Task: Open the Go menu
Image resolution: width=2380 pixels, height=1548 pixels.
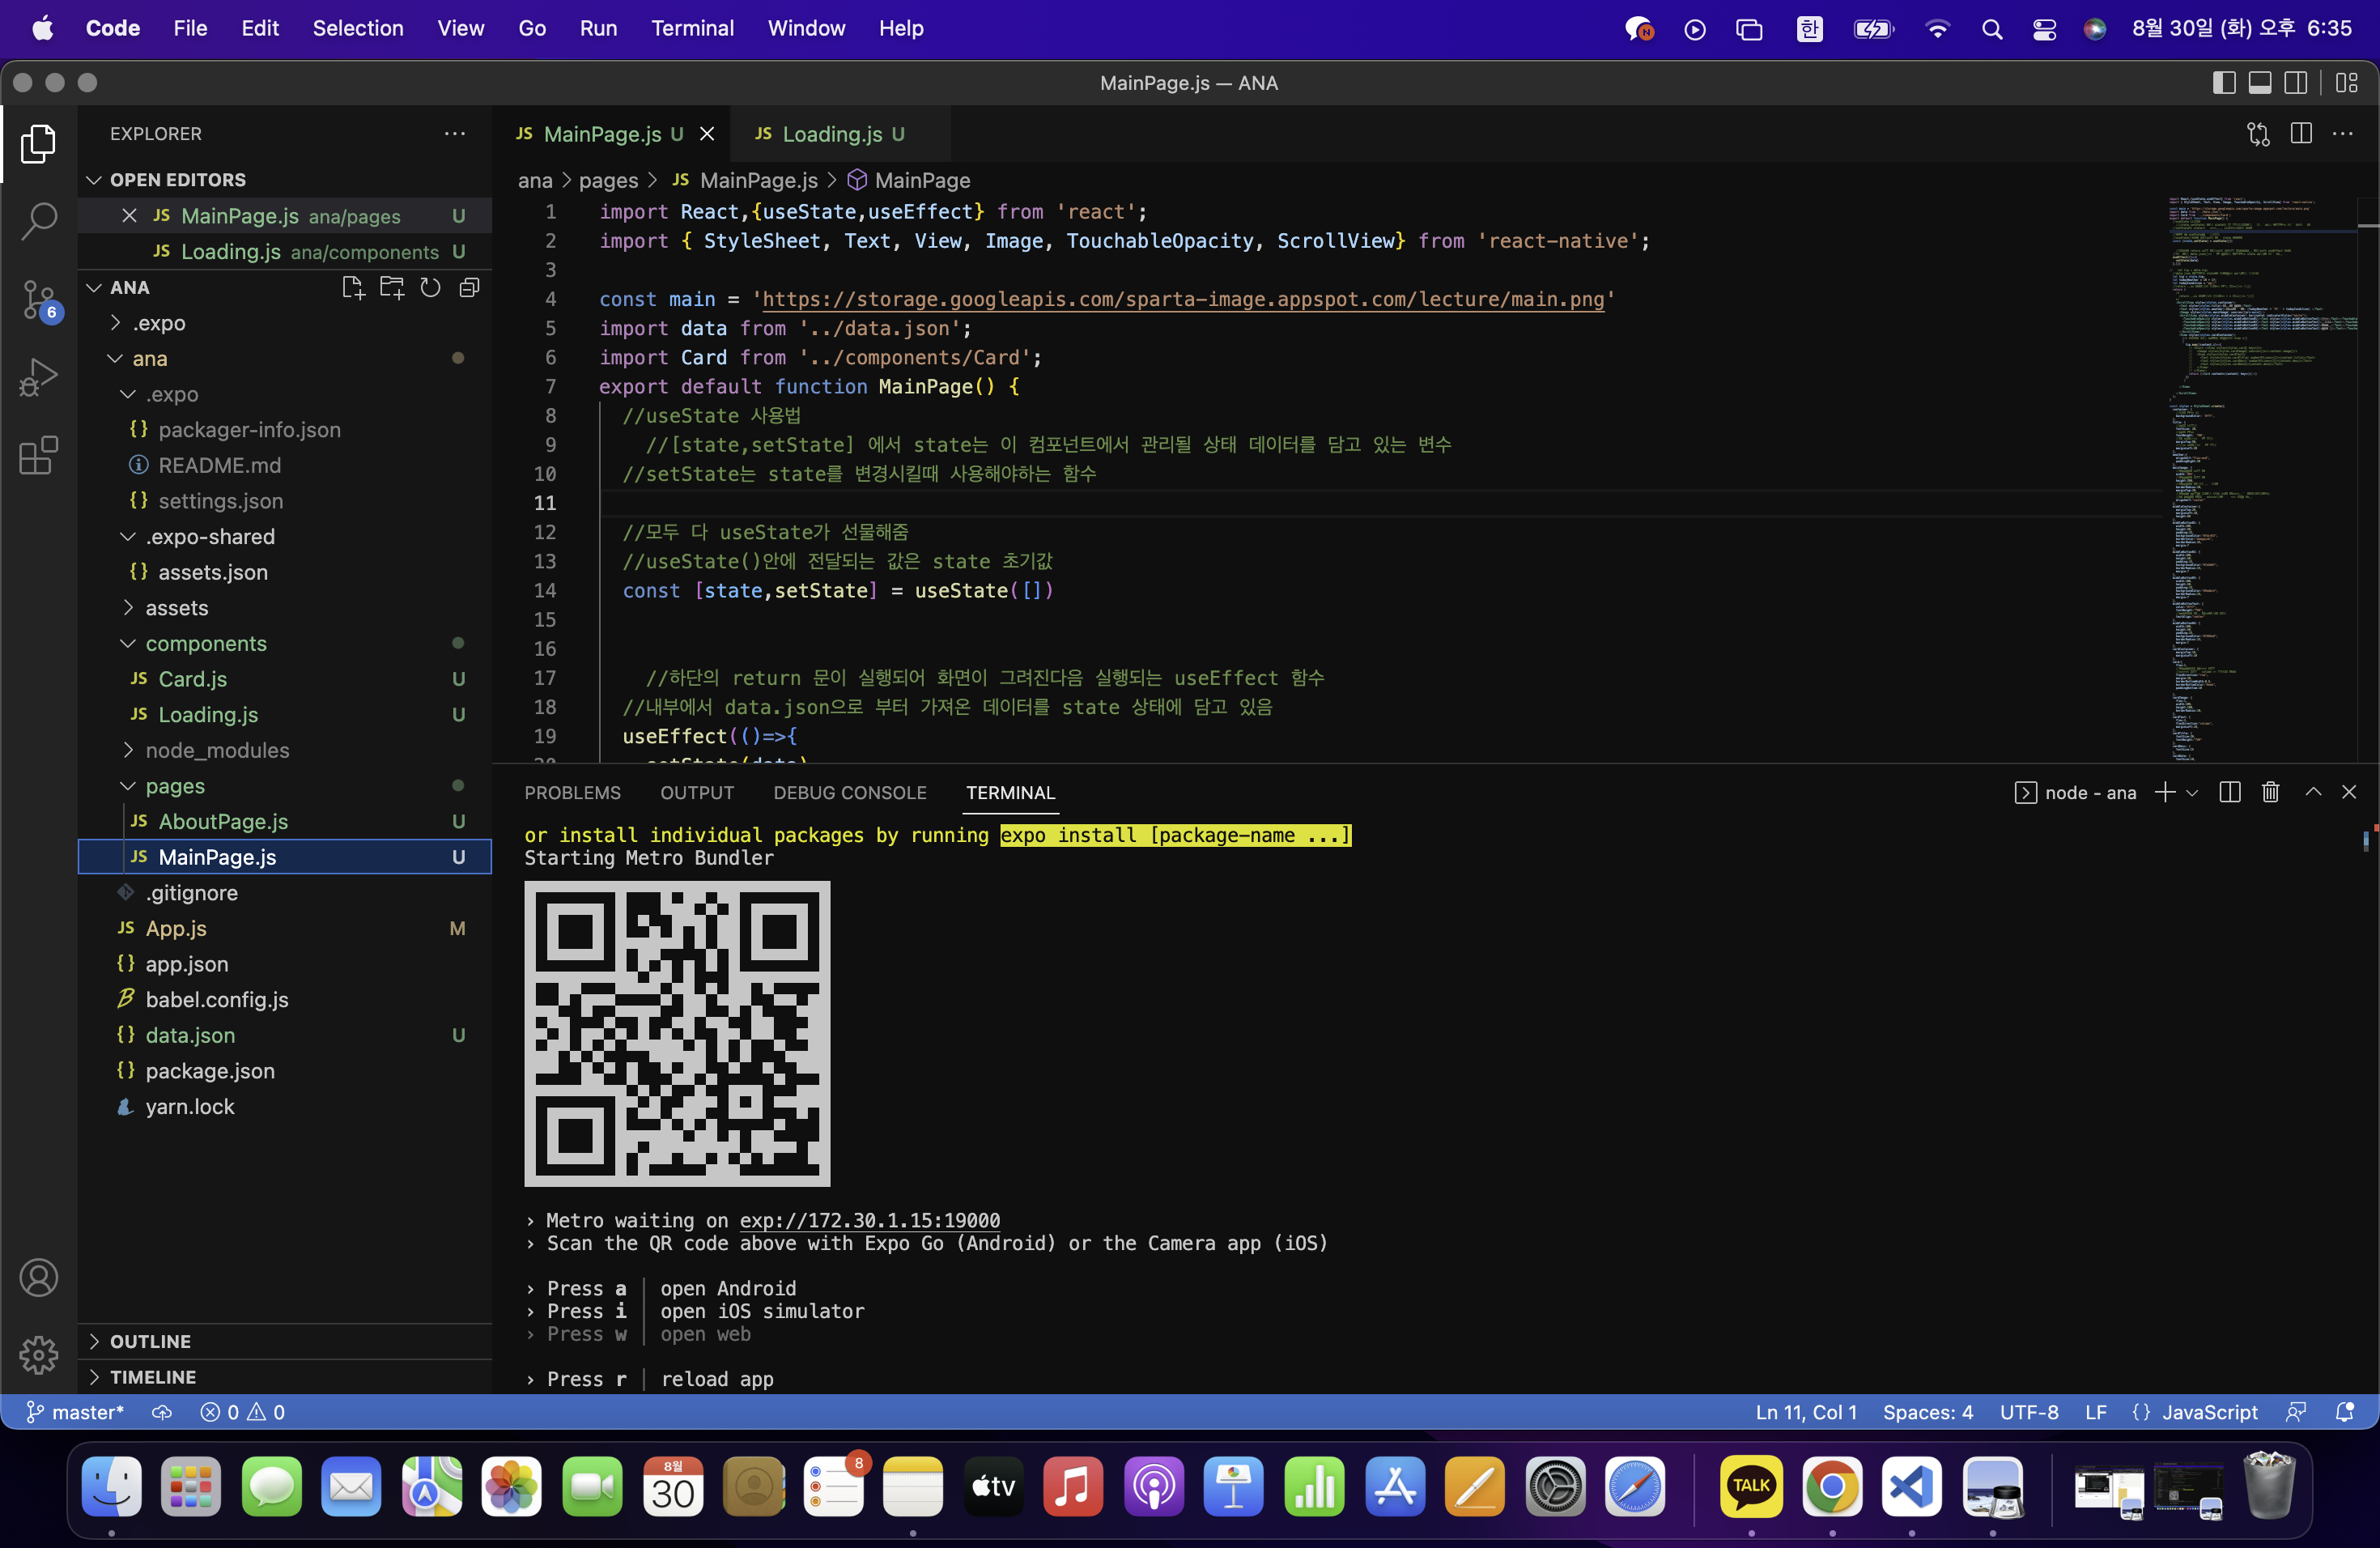Action: 532,28
